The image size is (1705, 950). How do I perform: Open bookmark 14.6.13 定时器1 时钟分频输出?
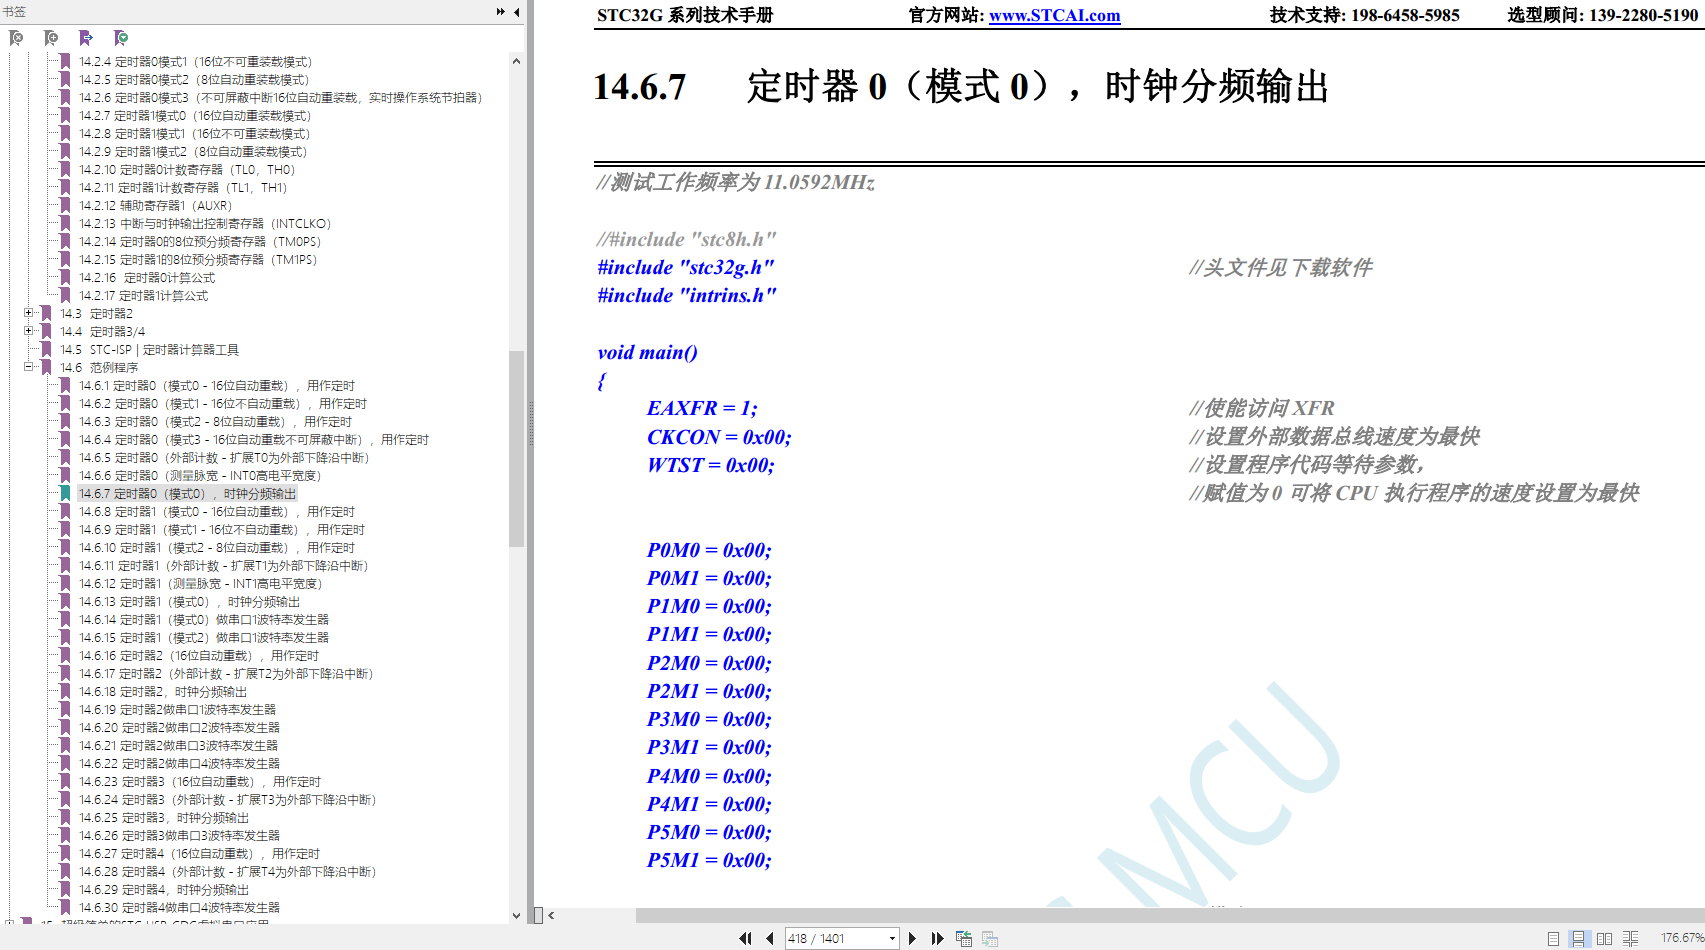[190, 601]
